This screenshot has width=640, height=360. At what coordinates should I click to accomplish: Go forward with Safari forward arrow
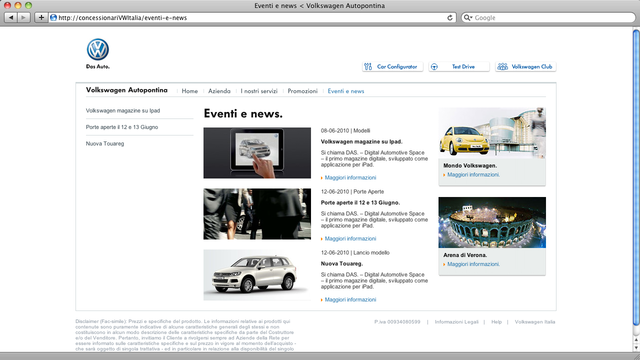pos(24,18)
